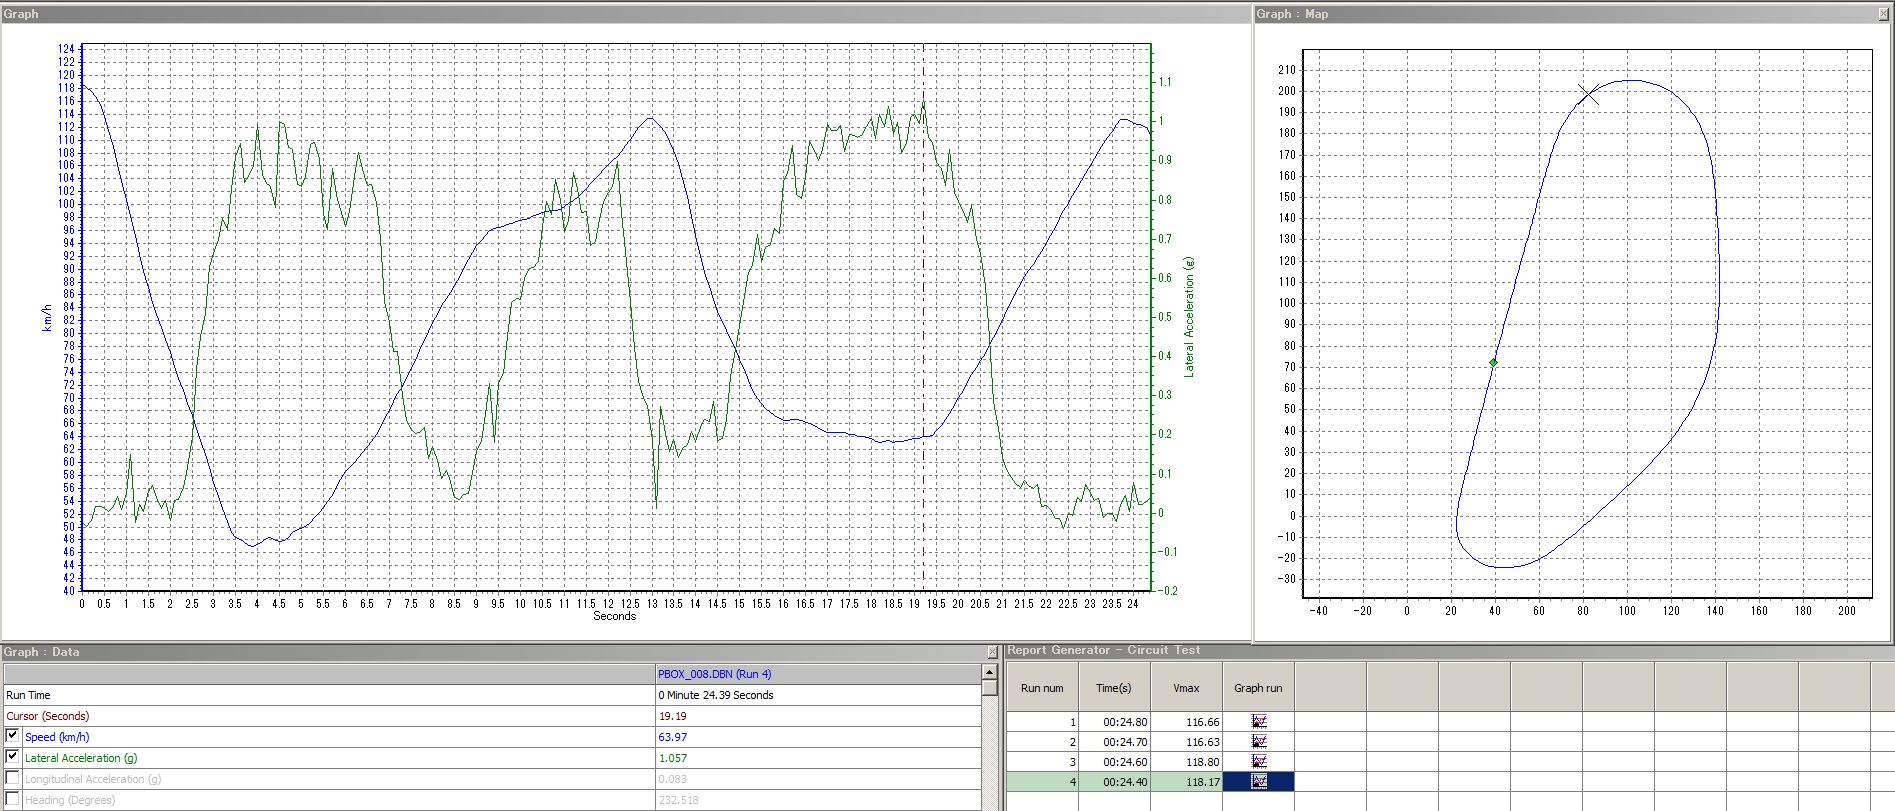Open graph icon for run 3

[1258, 762]
